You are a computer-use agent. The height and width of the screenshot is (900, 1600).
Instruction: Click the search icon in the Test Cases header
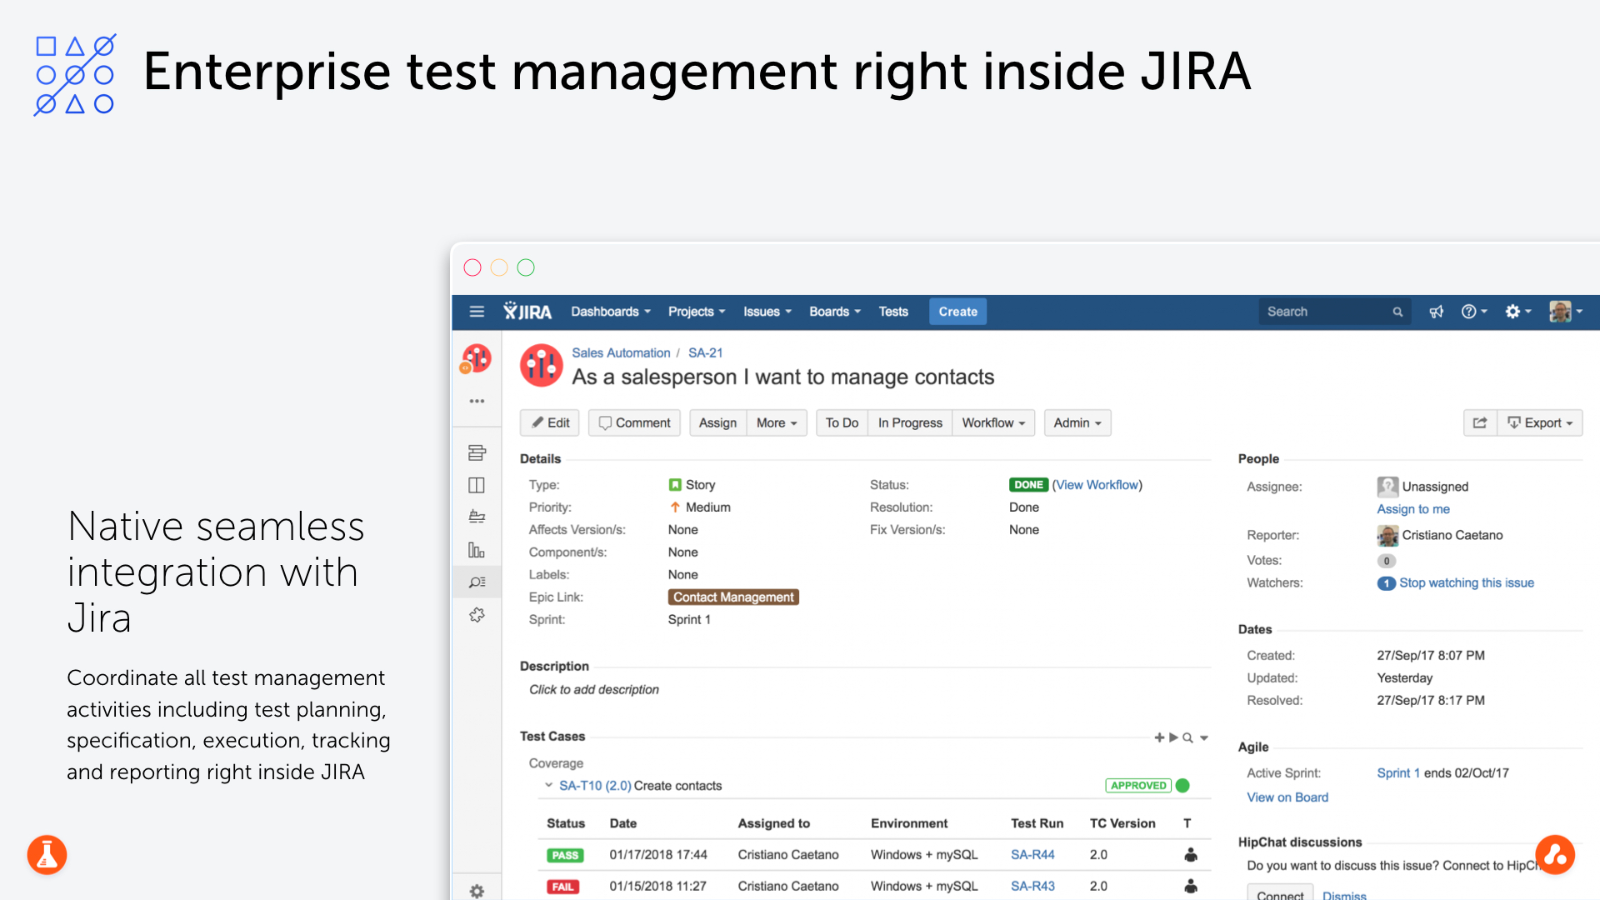[1188, 738]
